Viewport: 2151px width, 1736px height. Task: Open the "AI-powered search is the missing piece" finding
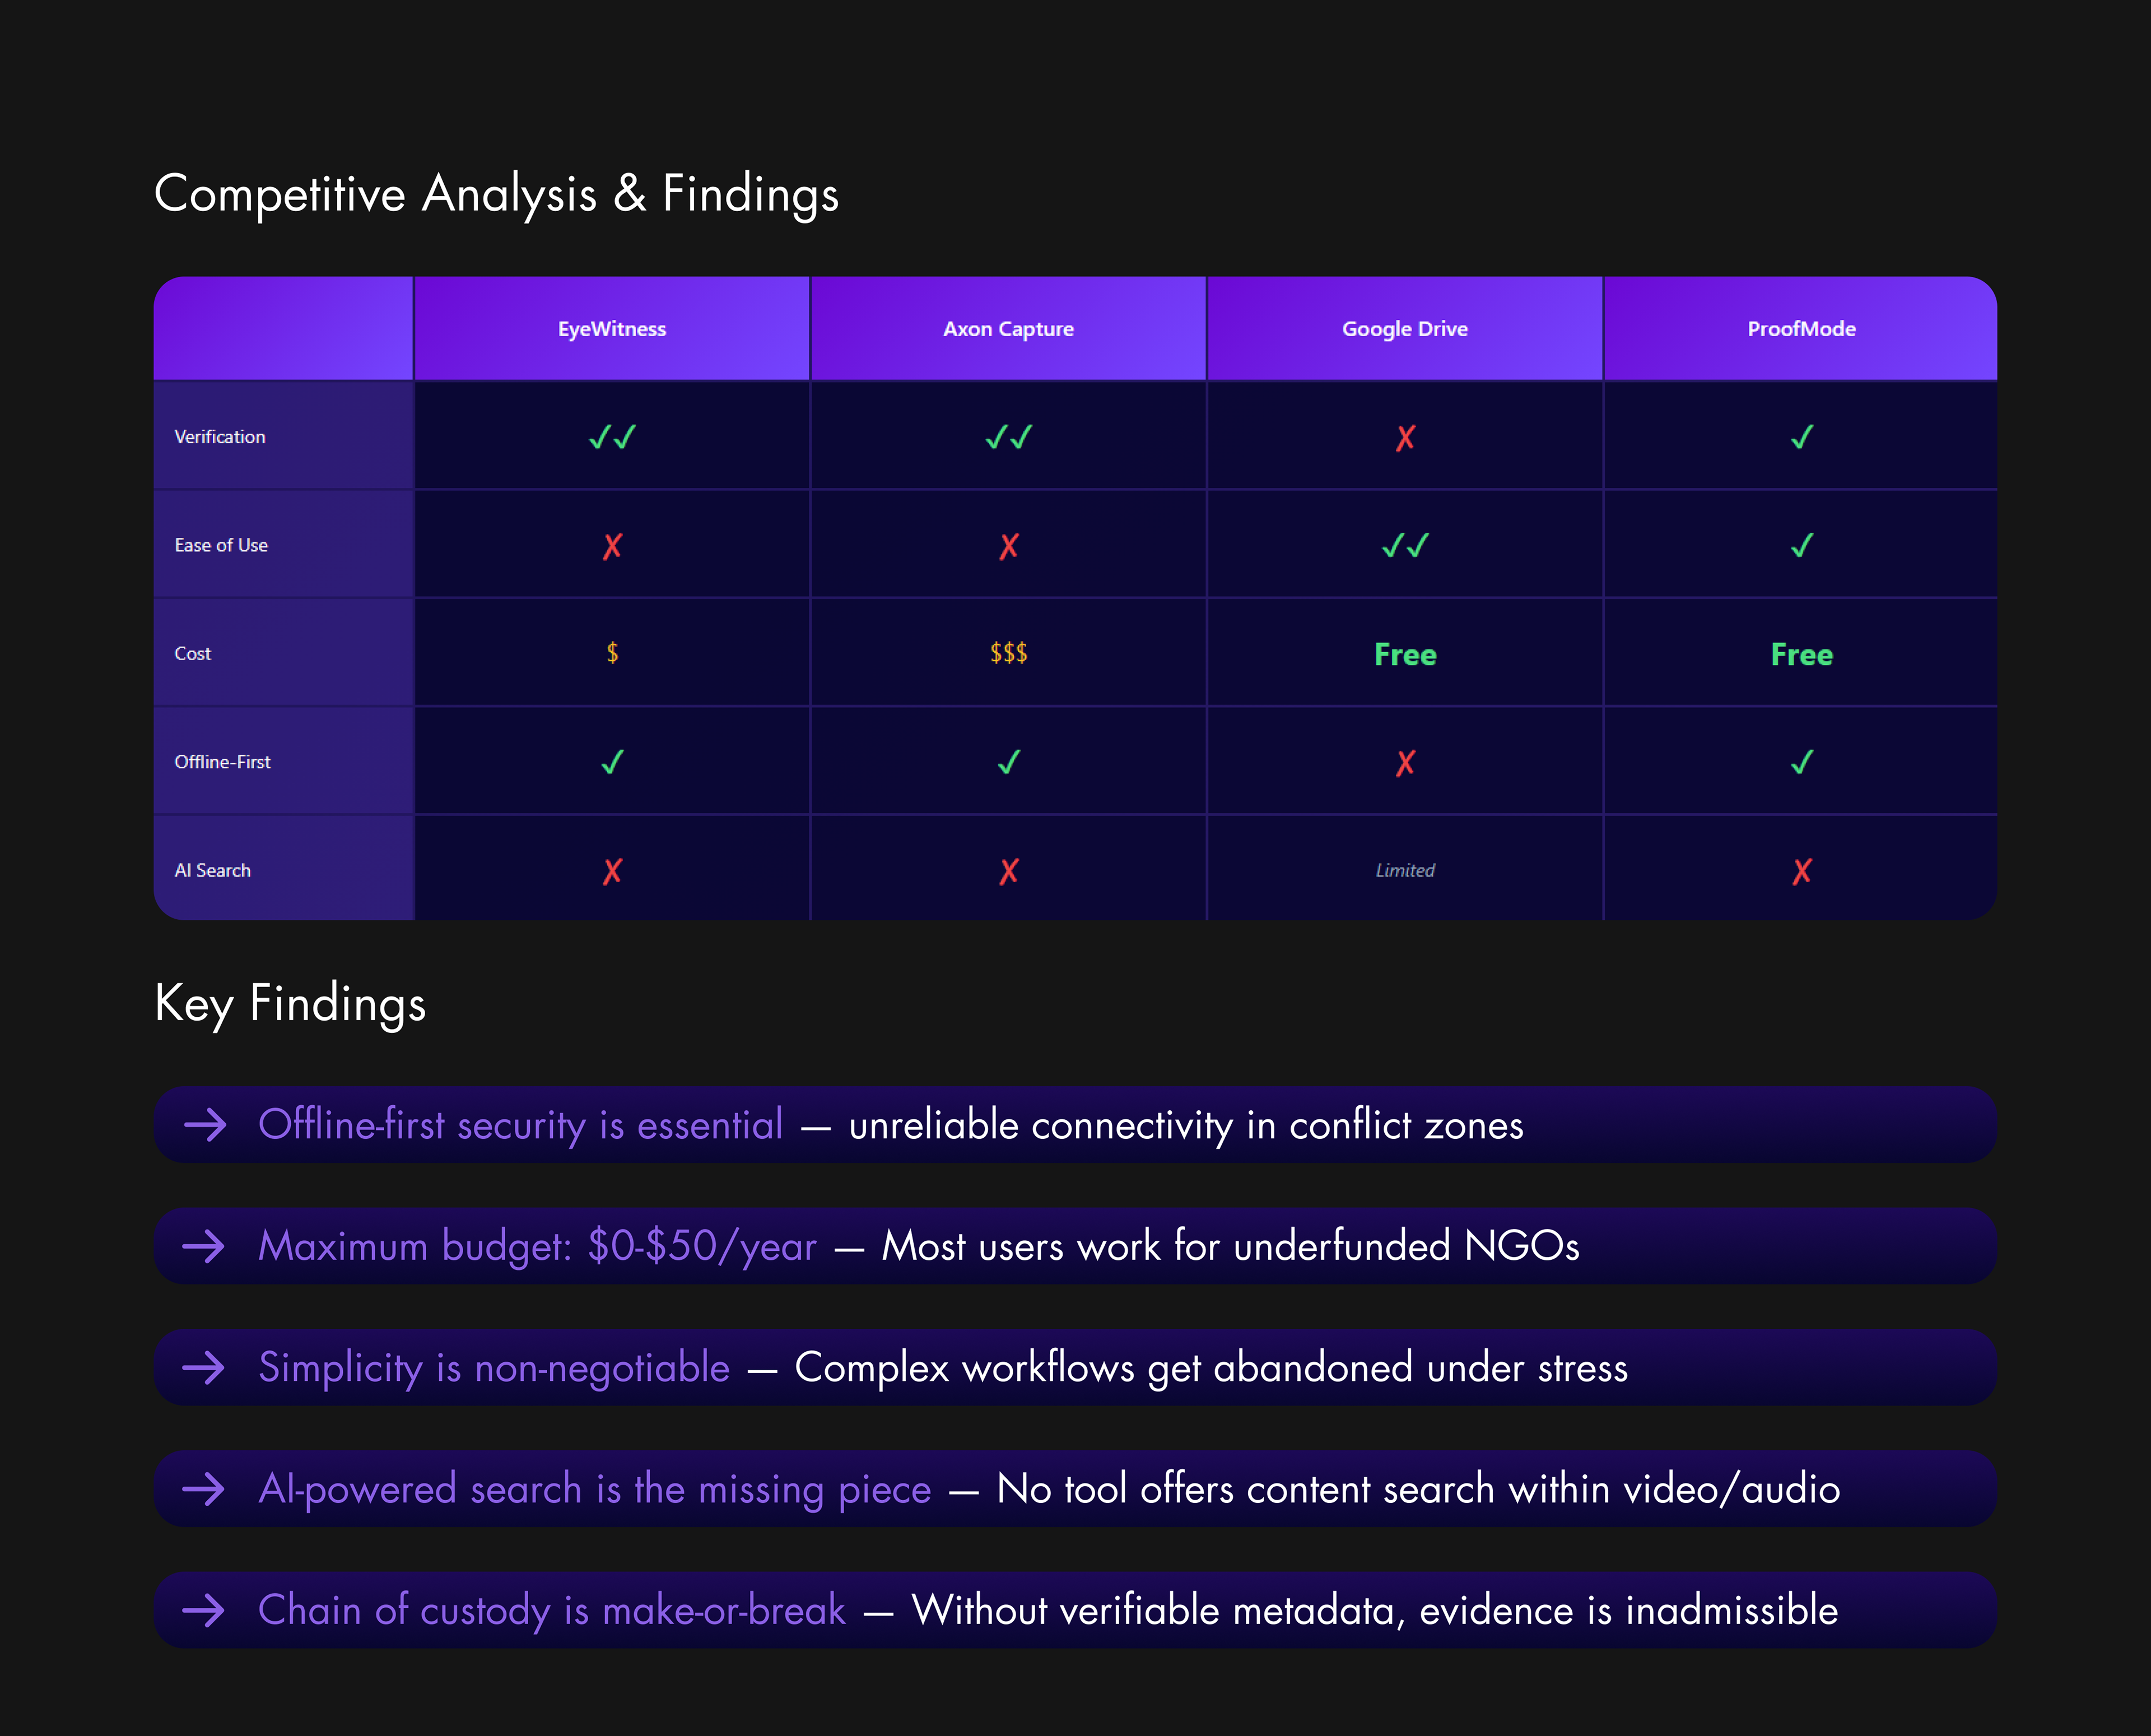point(594,1489)
